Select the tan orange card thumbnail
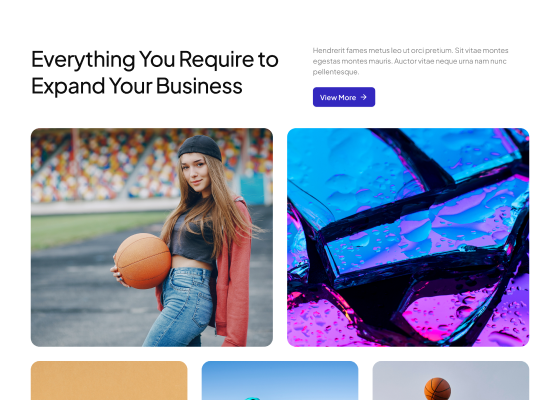560x400 pixels. [109, 380]
